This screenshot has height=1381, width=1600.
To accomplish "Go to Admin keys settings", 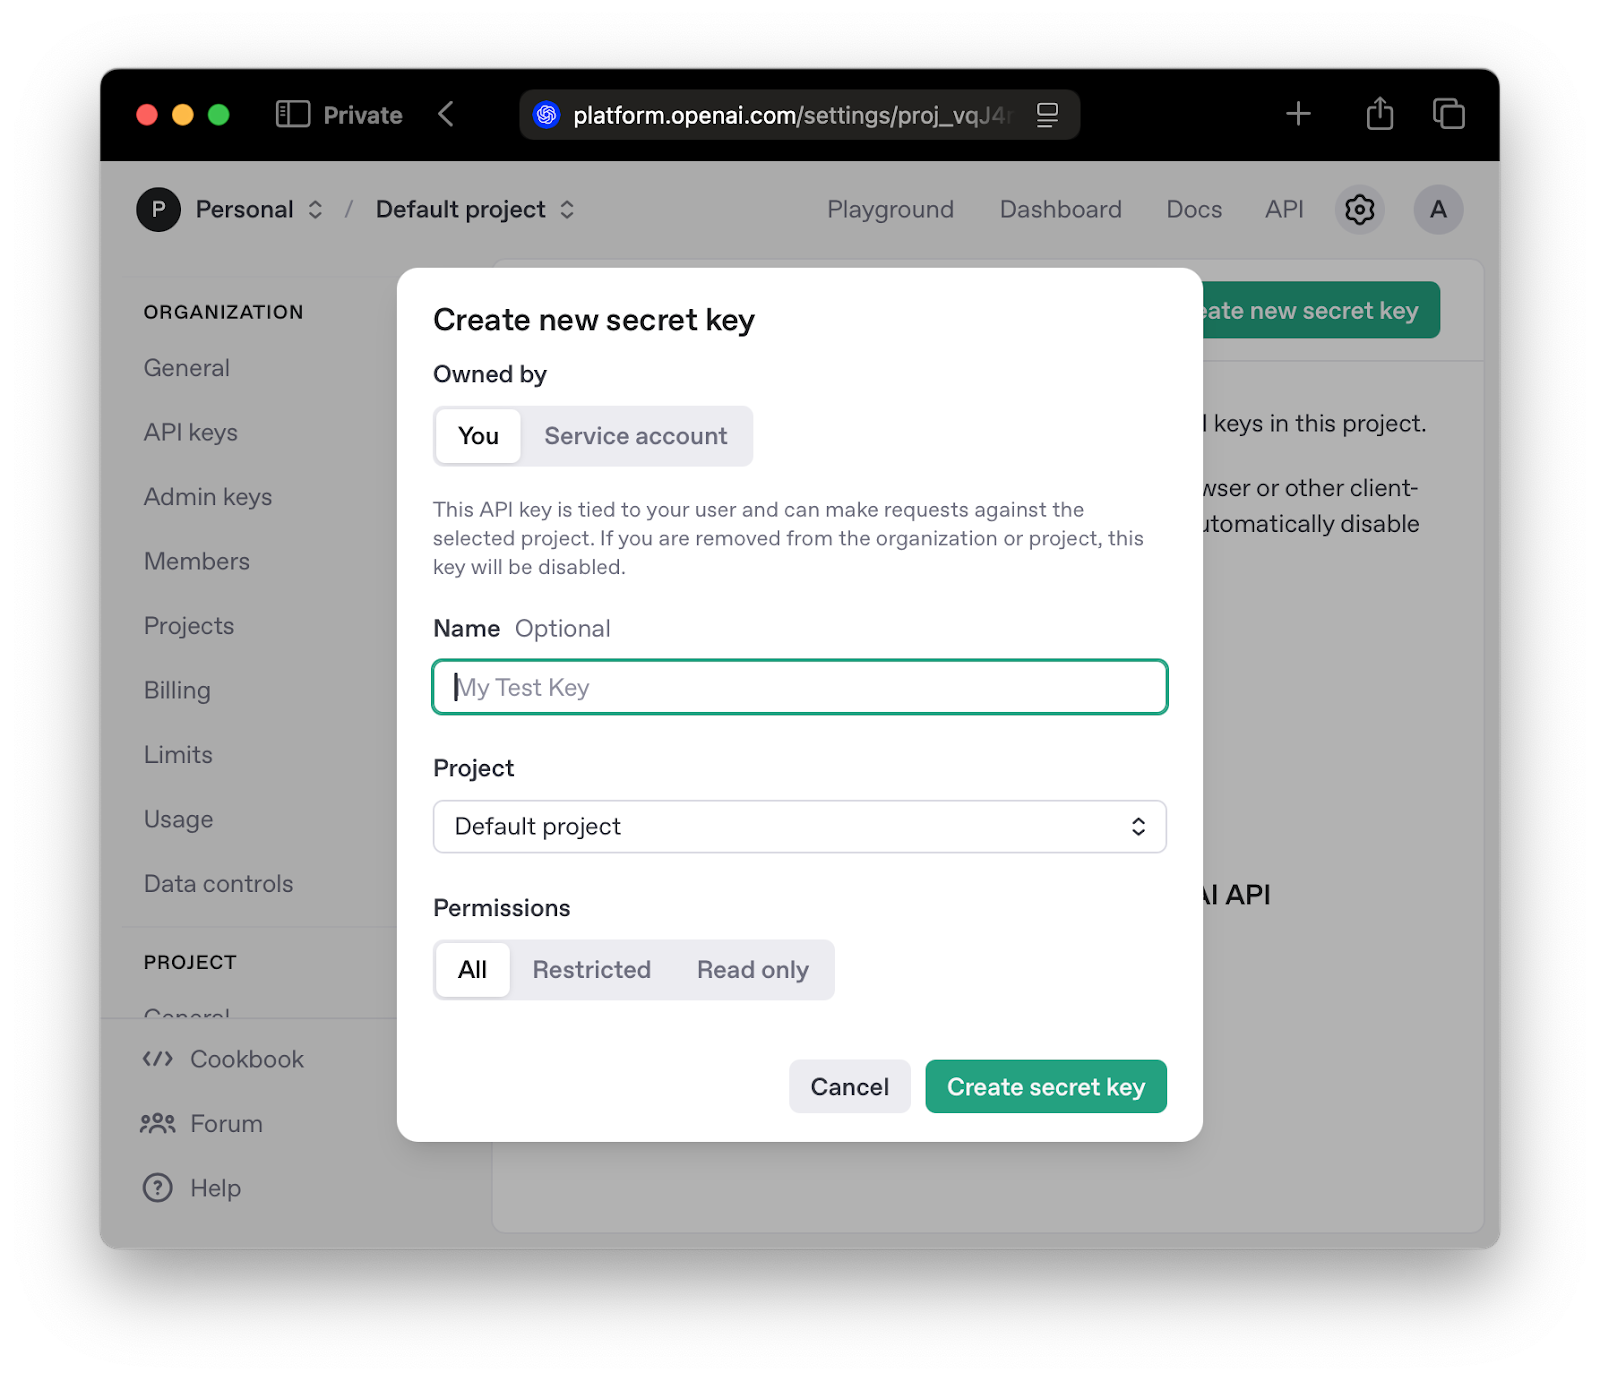I will [x=208, y=497].
